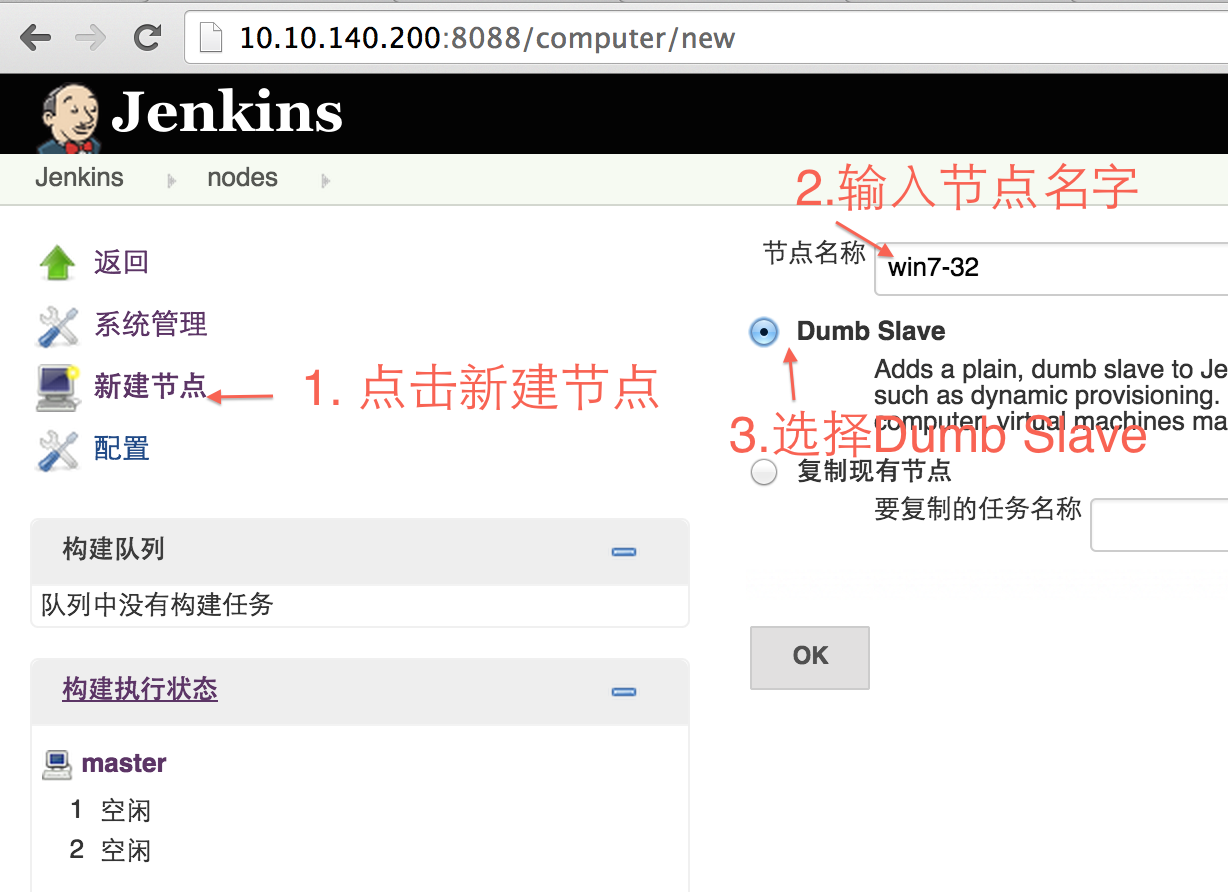This screenshot has height=892, width=1228.
Task: Click the Dumb Slave label
Action: (871, 331)
